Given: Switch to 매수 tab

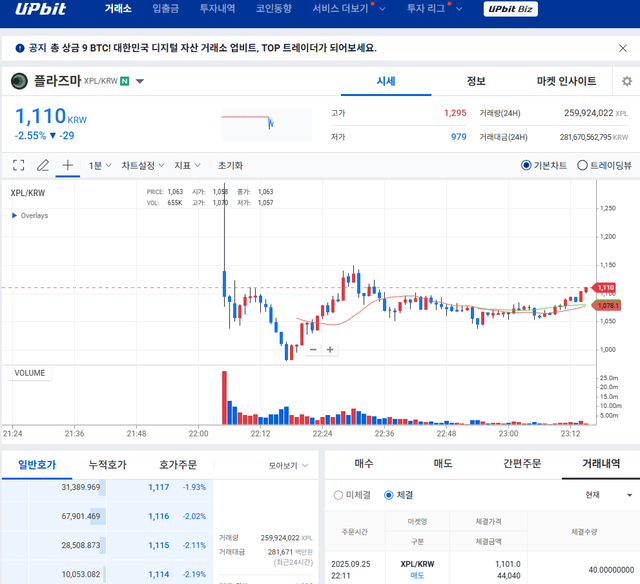Looking at the screenshot, I should point(364,464).
